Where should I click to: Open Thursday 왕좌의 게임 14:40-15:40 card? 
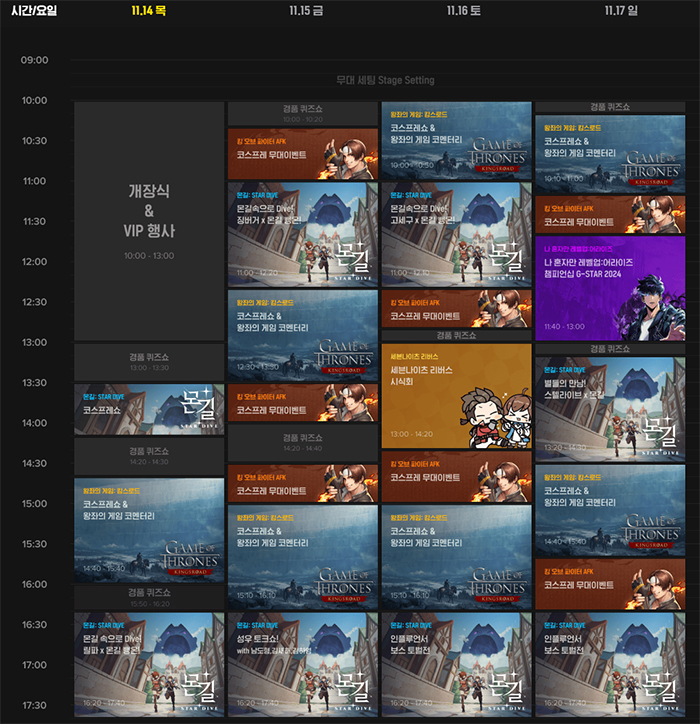pos(149,530)
